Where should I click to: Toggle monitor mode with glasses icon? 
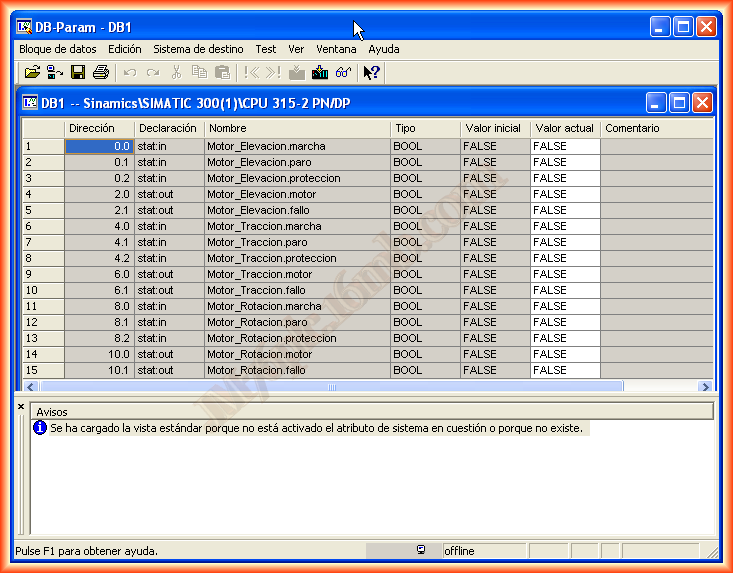pos(343,72)
